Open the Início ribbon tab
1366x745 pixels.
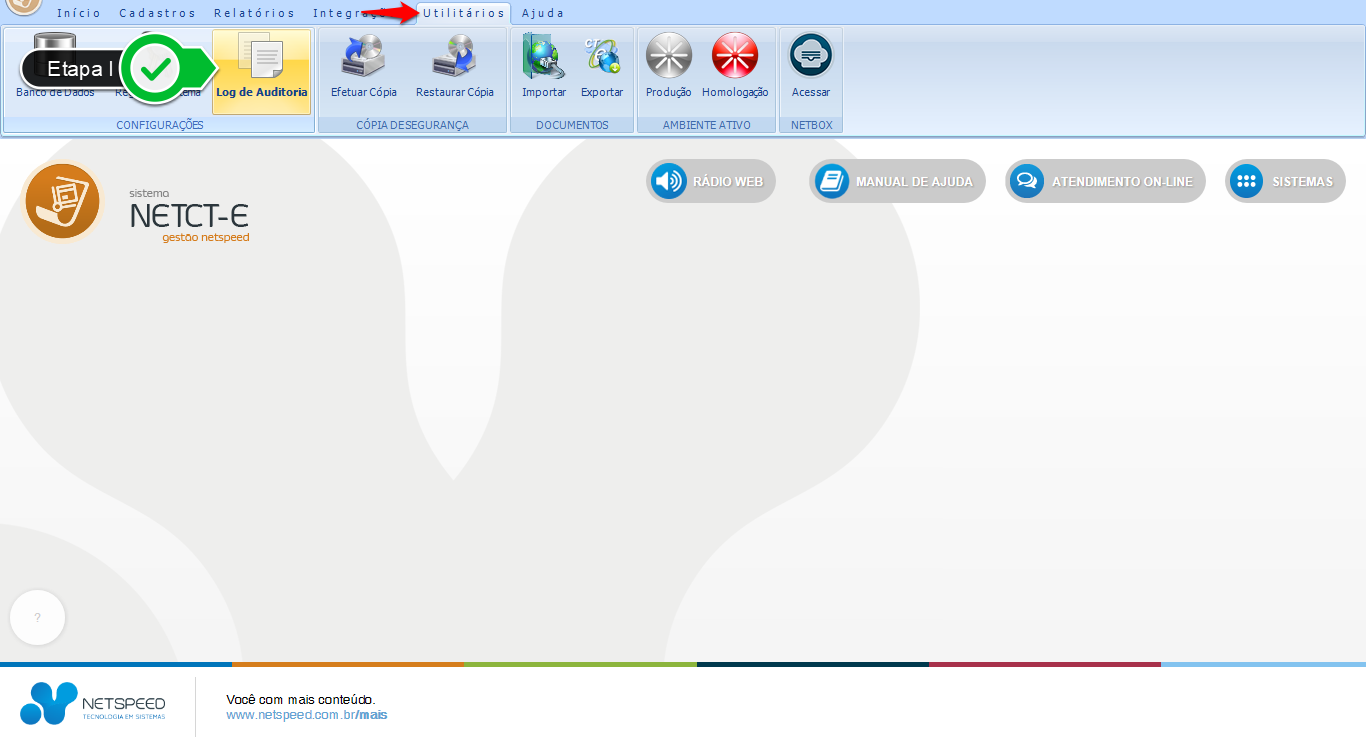pos(79,14)
